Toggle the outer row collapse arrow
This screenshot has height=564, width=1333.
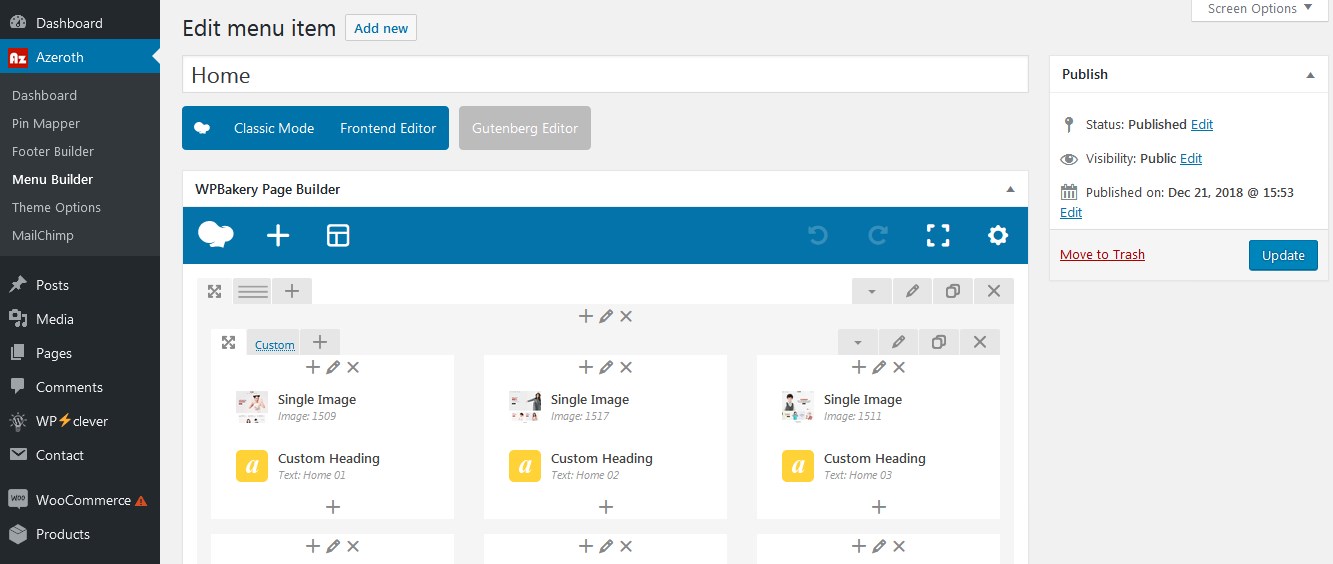(872, 291)
